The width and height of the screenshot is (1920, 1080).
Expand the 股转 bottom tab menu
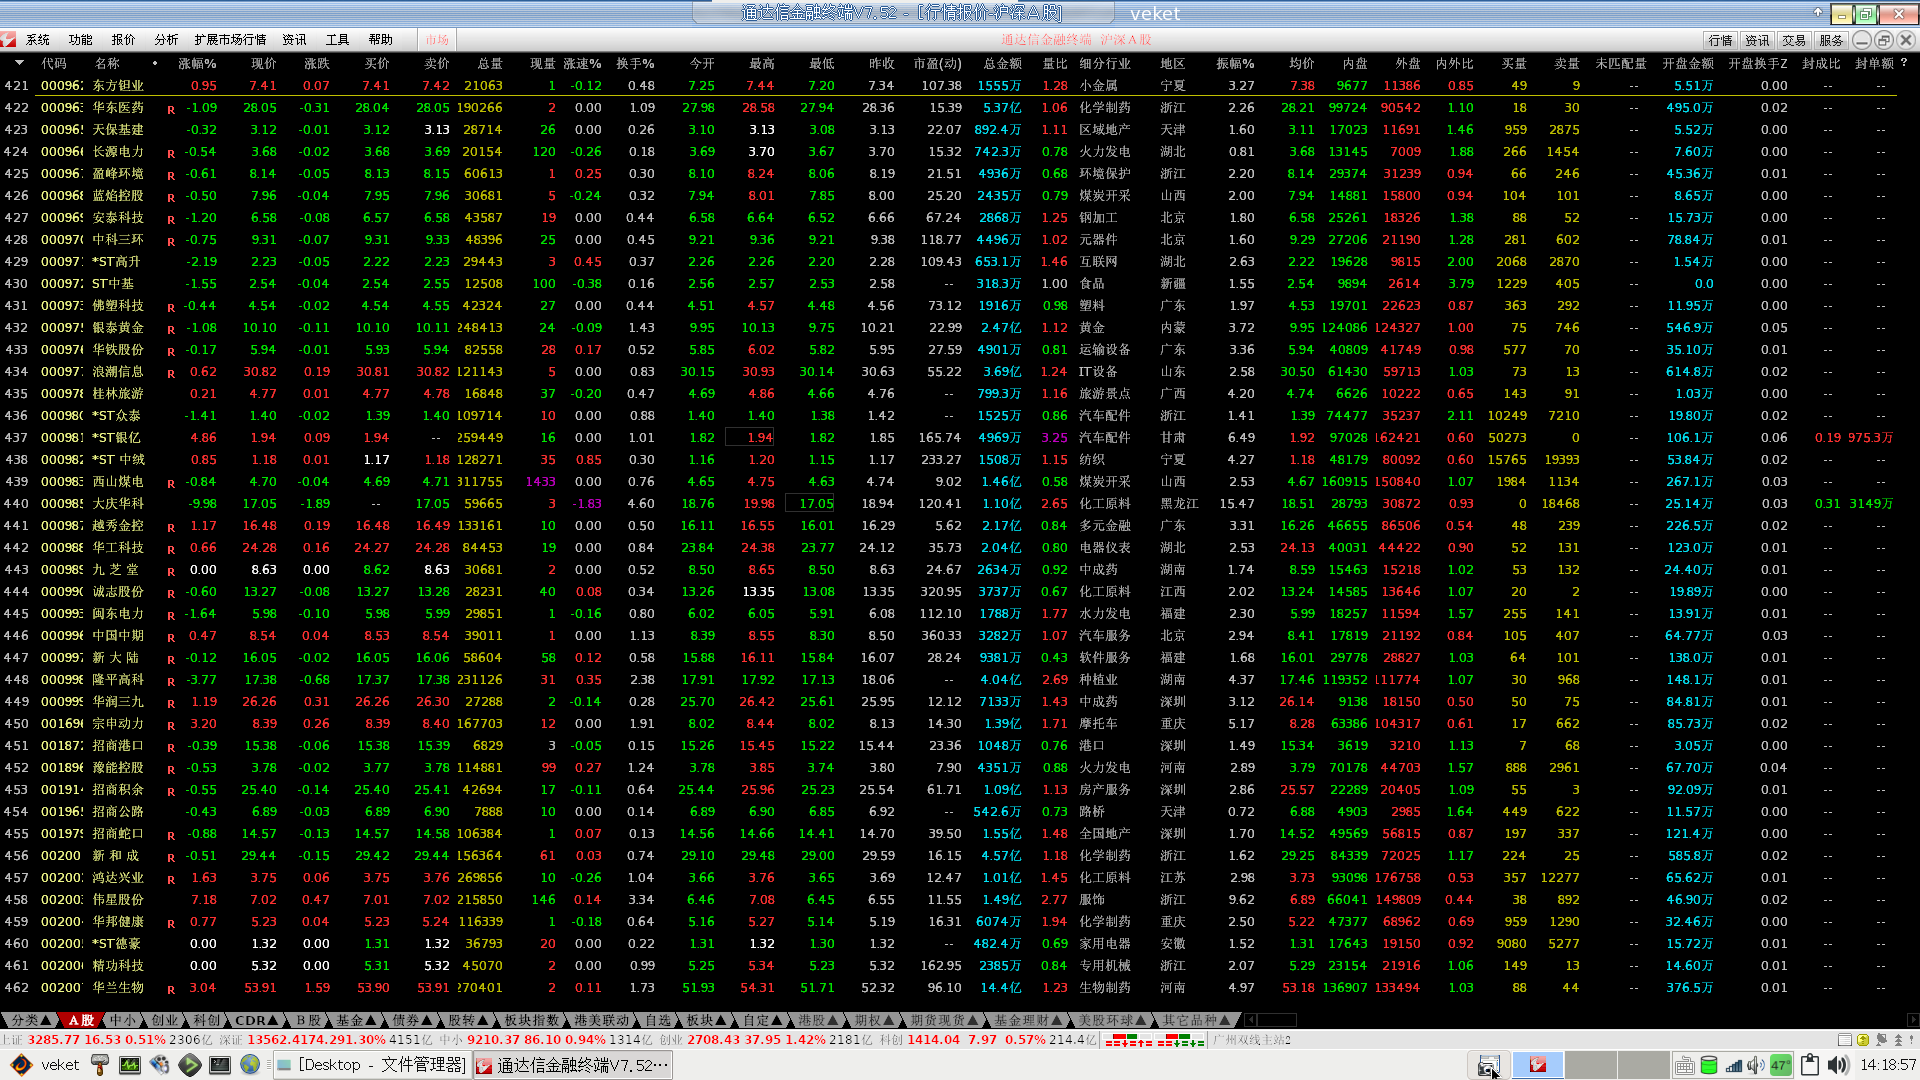click(x=467, y=1020)
